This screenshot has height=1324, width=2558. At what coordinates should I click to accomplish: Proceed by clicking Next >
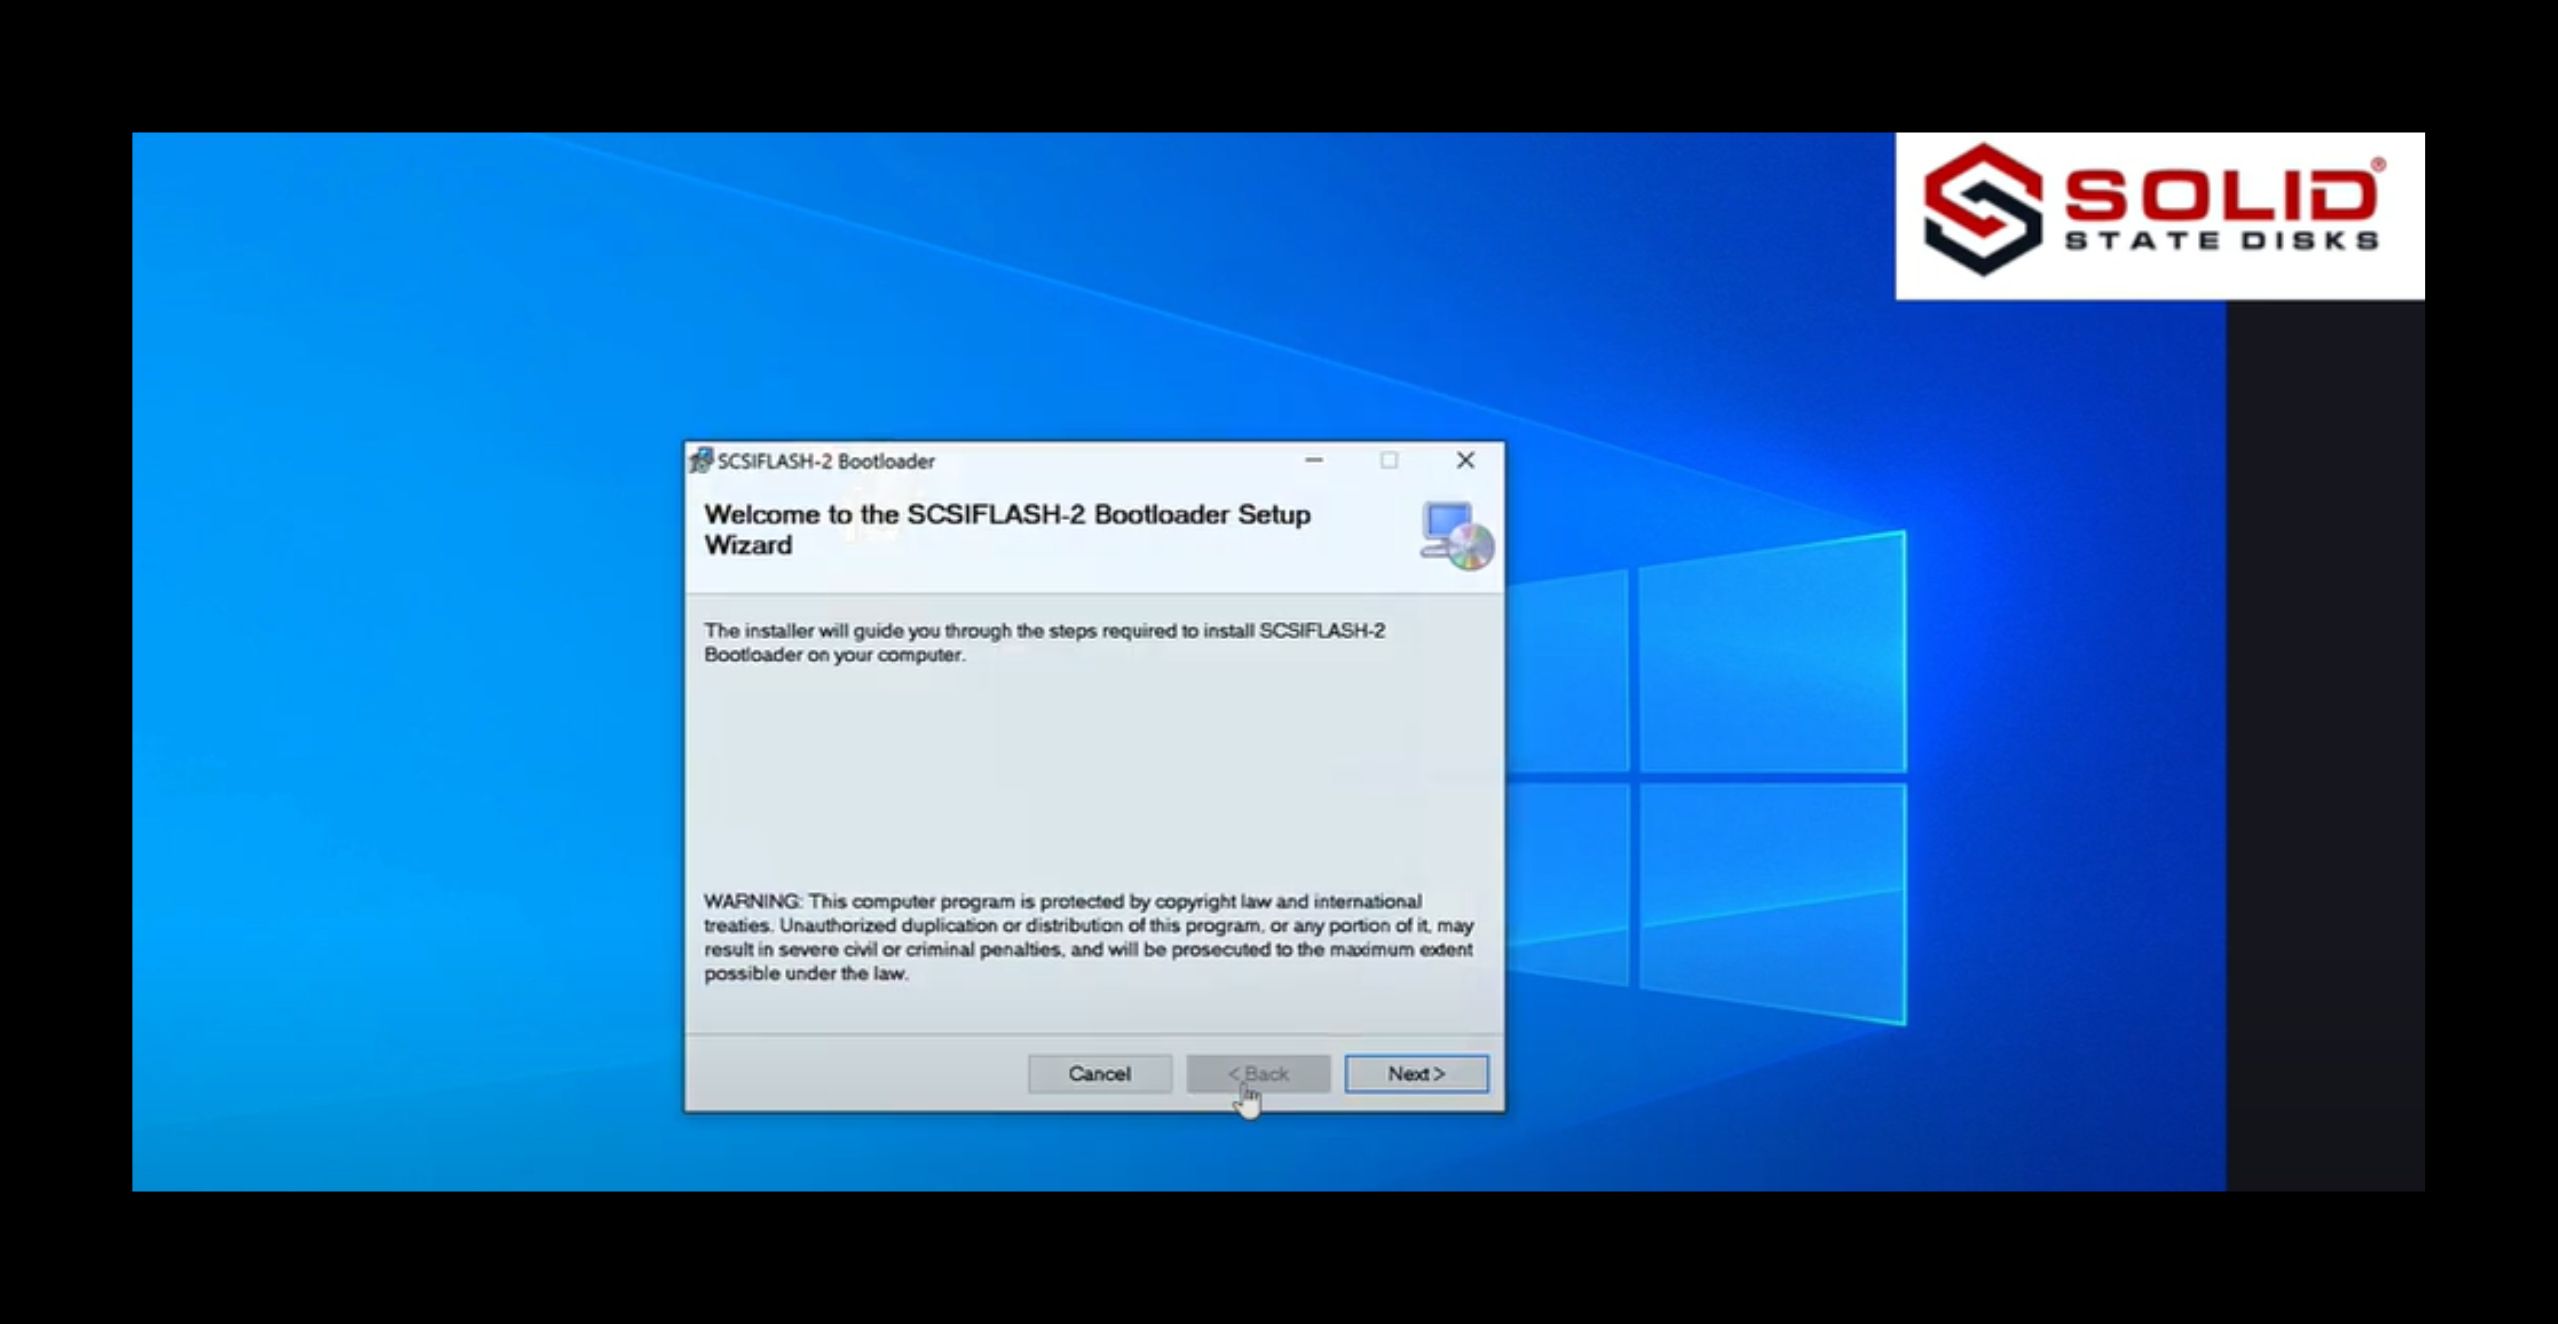[x=1416, y=1073]
